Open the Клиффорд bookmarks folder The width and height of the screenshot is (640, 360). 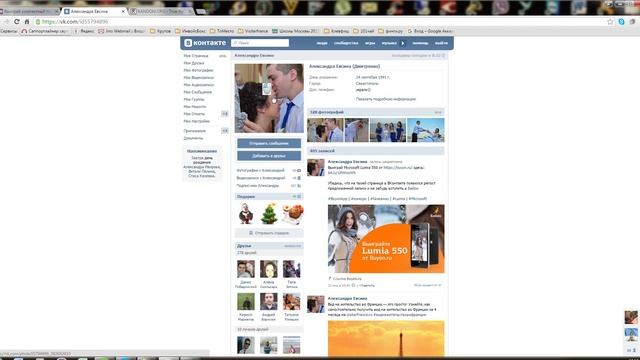(x=337, y=31)
